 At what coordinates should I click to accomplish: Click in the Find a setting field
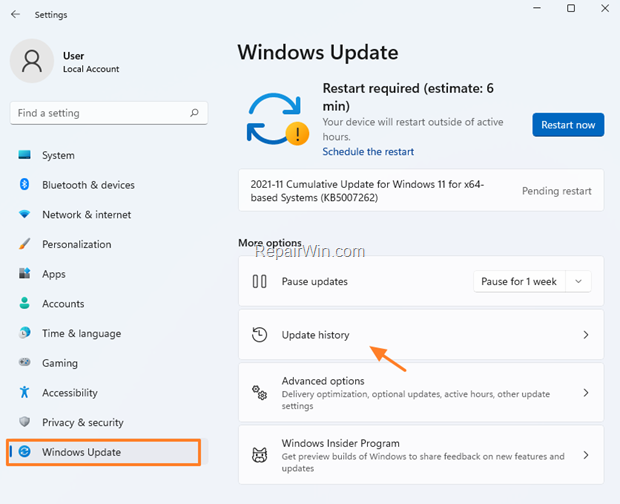[109, 113]
